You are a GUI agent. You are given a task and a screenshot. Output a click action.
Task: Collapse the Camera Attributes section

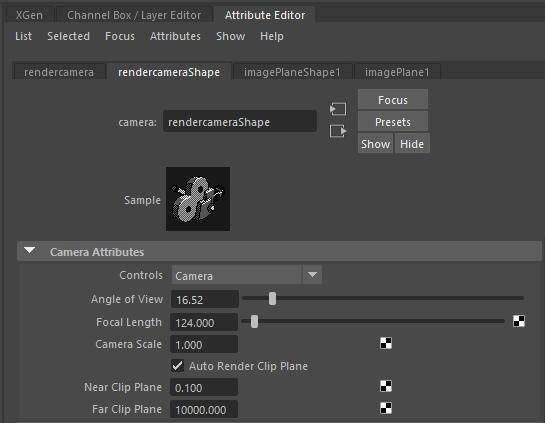30,251
